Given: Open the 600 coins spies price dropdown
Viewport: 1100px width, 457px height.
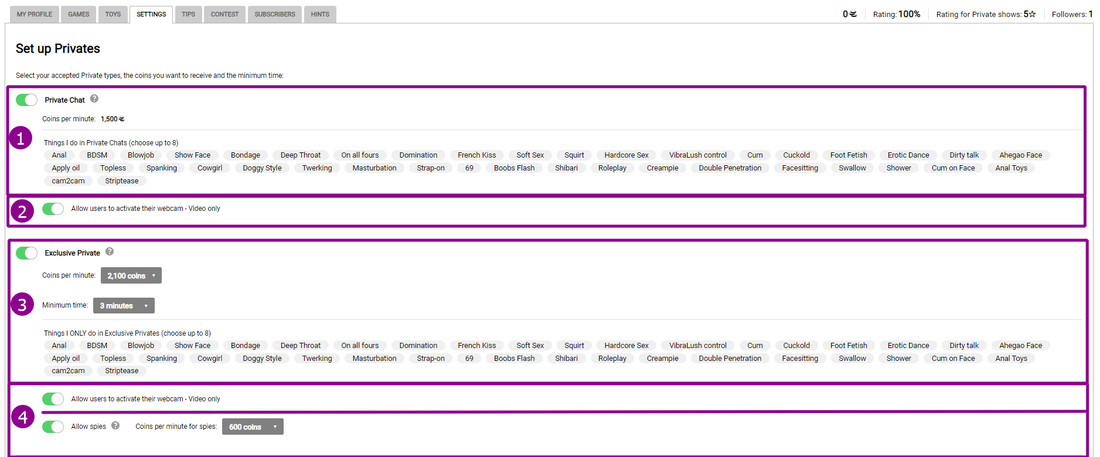Looking at the screenshot, I should click(x=251, y=427).
